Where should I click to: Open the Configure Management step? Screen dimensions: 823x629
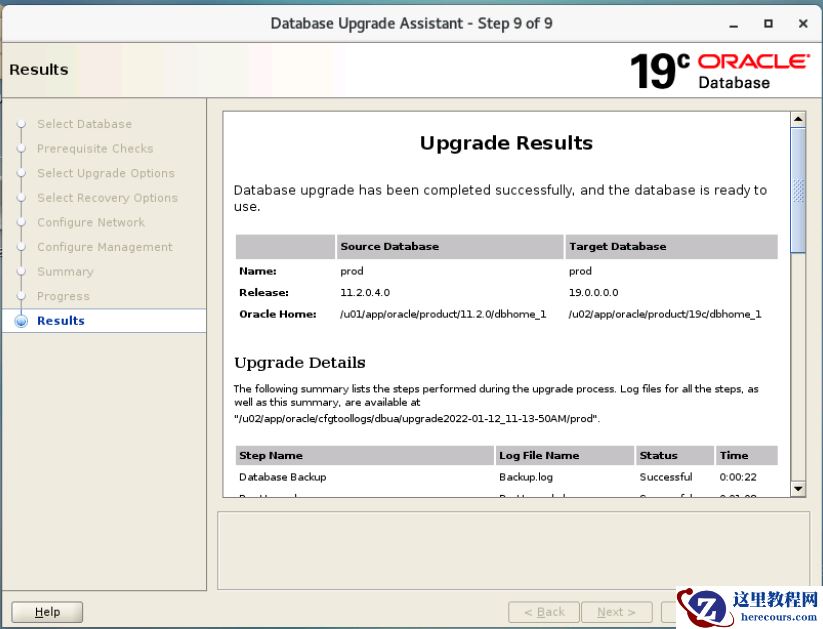pyautogui.click(x=104, y=247)
